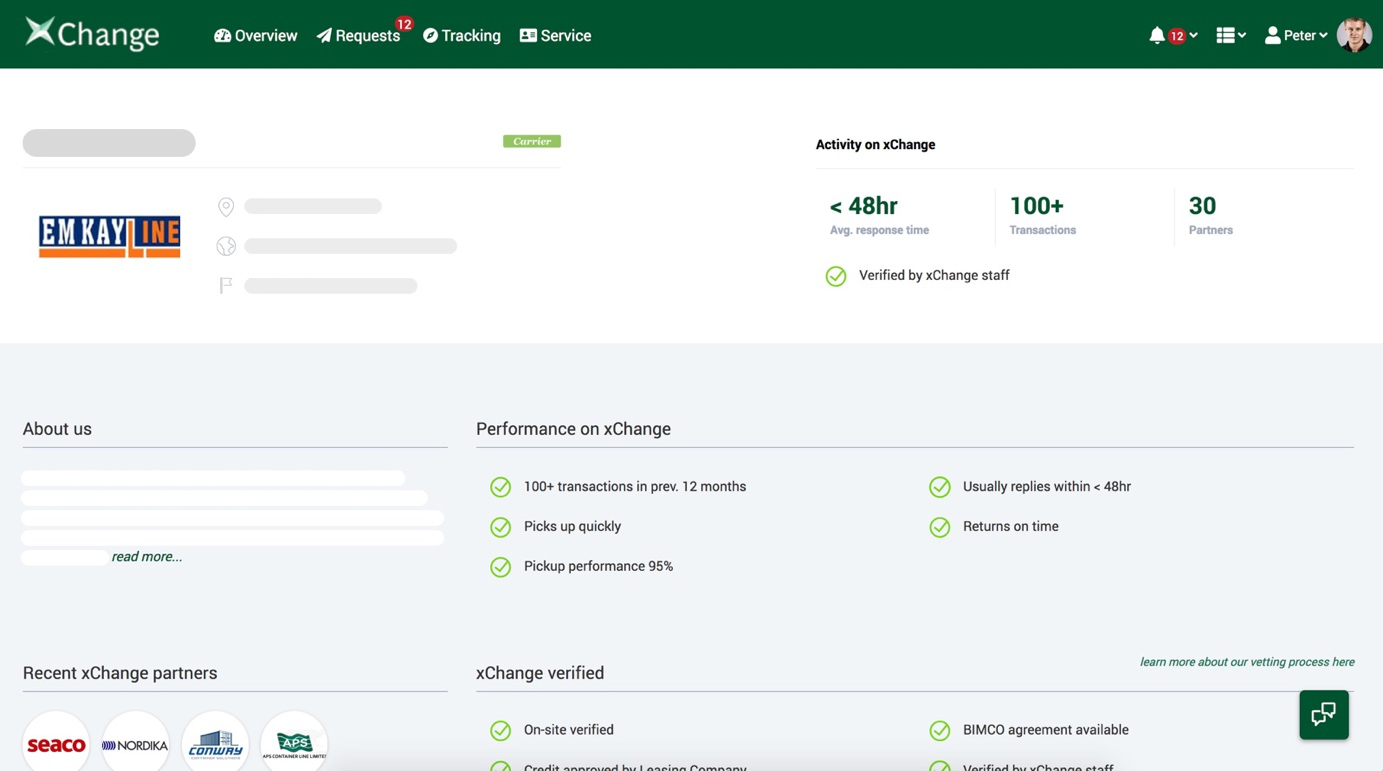Click the red Requests count badge
1383x771 pixels.
point(404,24)
